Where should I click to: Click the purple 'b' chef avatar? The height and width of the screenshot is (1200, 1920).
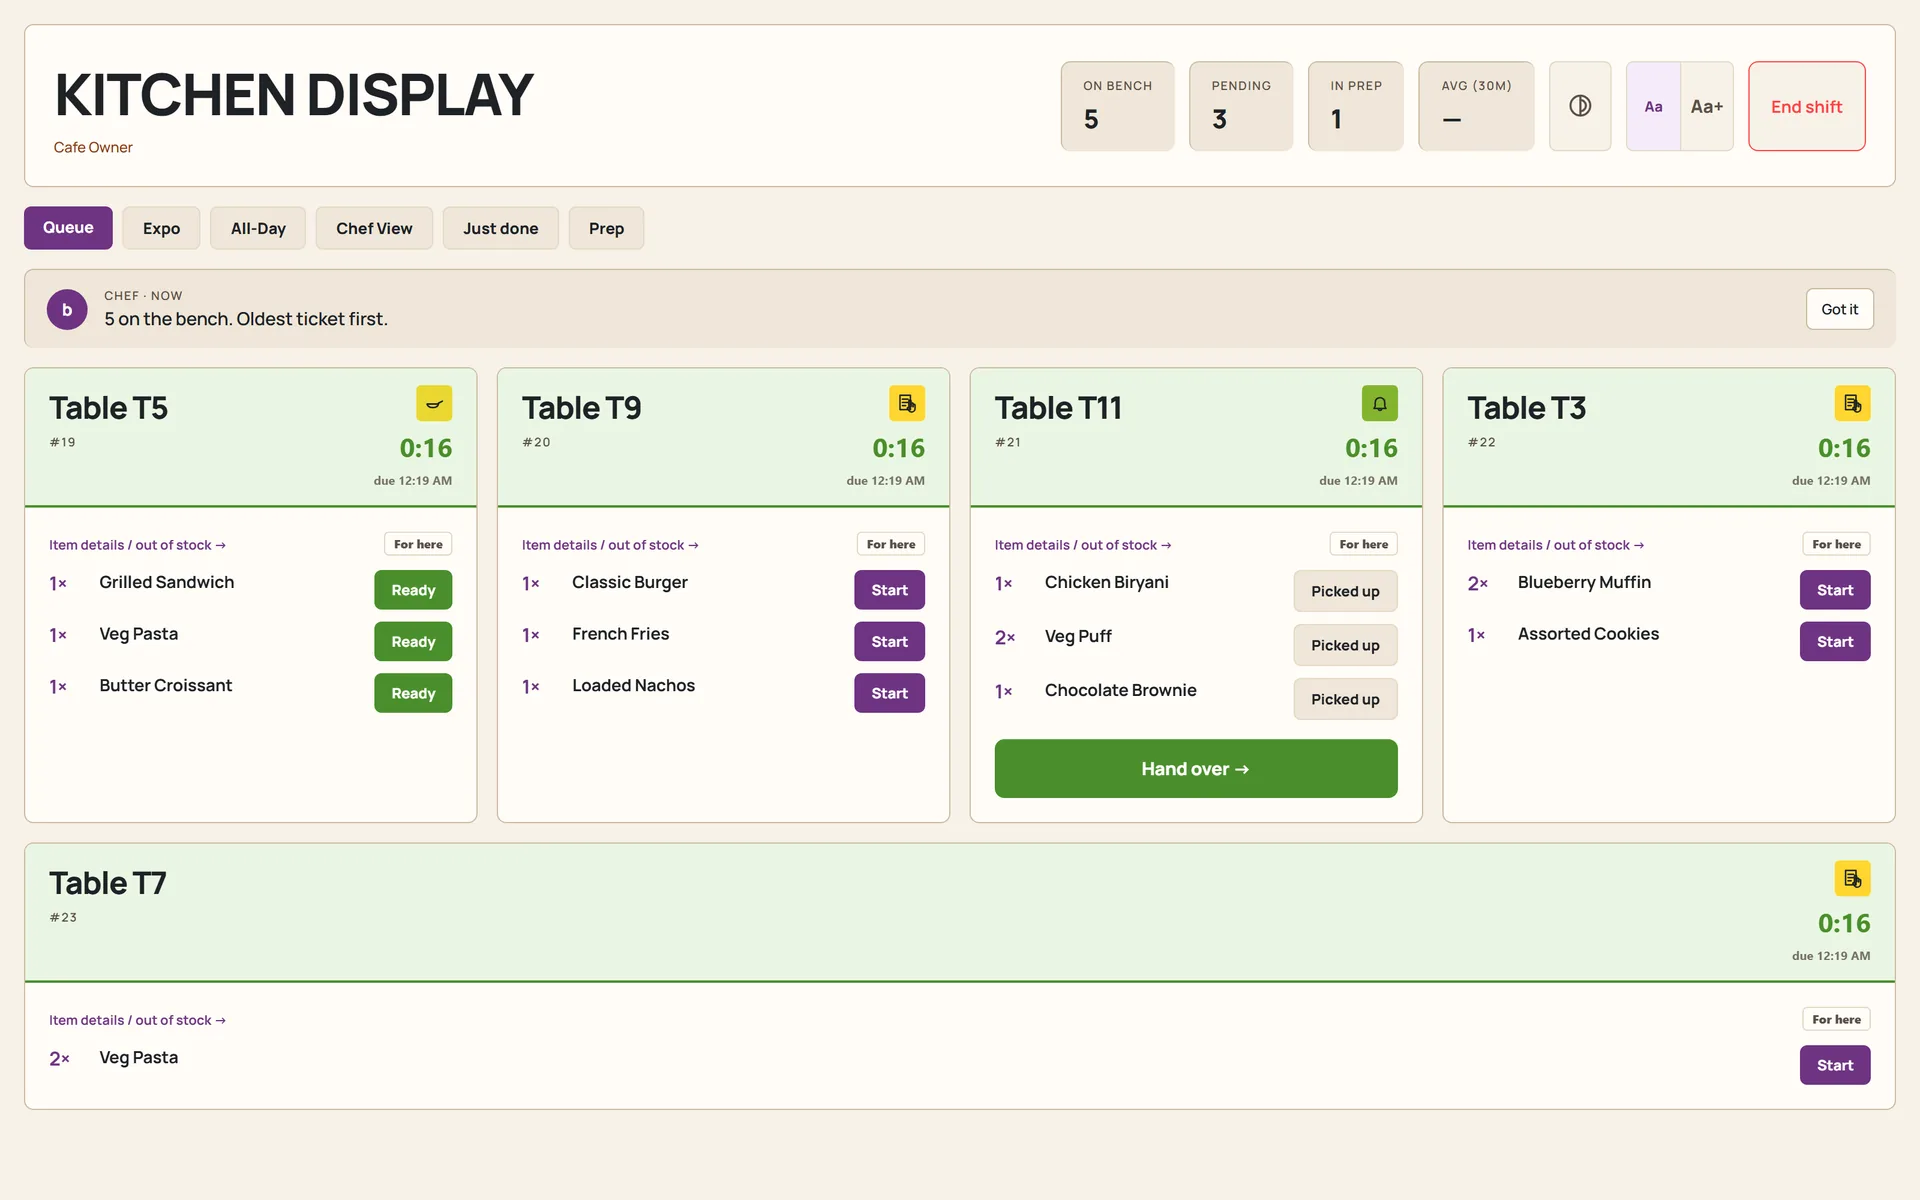pos(67,310)
